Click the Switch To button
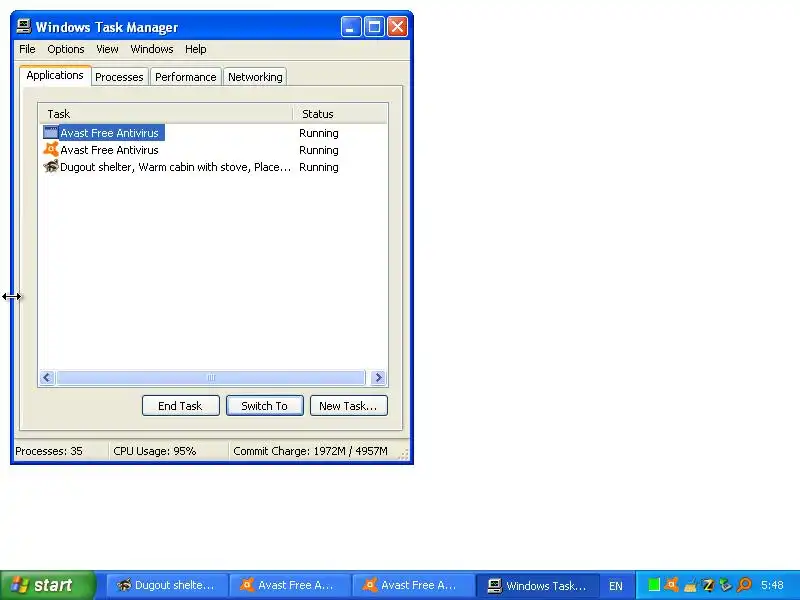800x600 pixels. tap(265, 406)
